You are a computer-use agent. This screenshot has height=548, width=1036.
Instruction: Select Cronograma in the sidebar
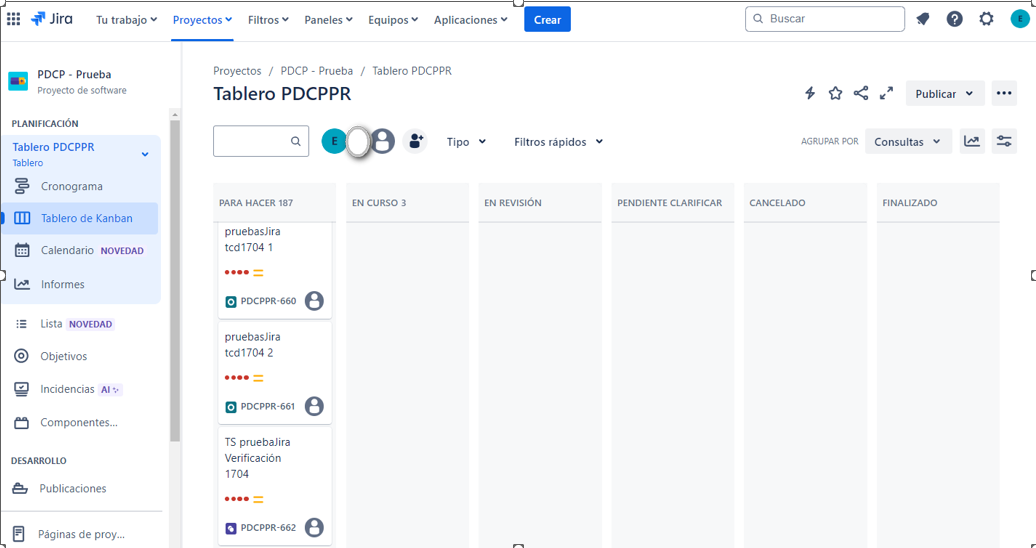pos(71,186)
